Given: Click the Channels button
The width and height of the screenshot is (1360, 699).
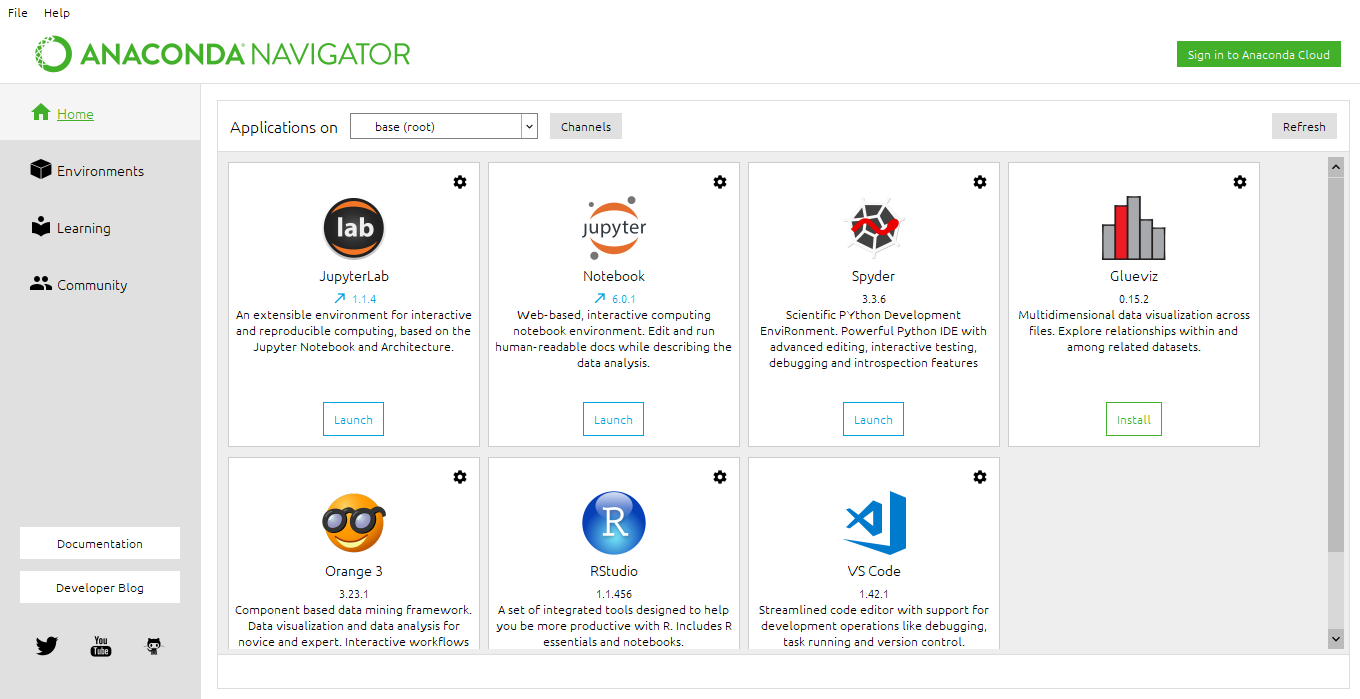Looking at the screenshot, I should point(586,126).
